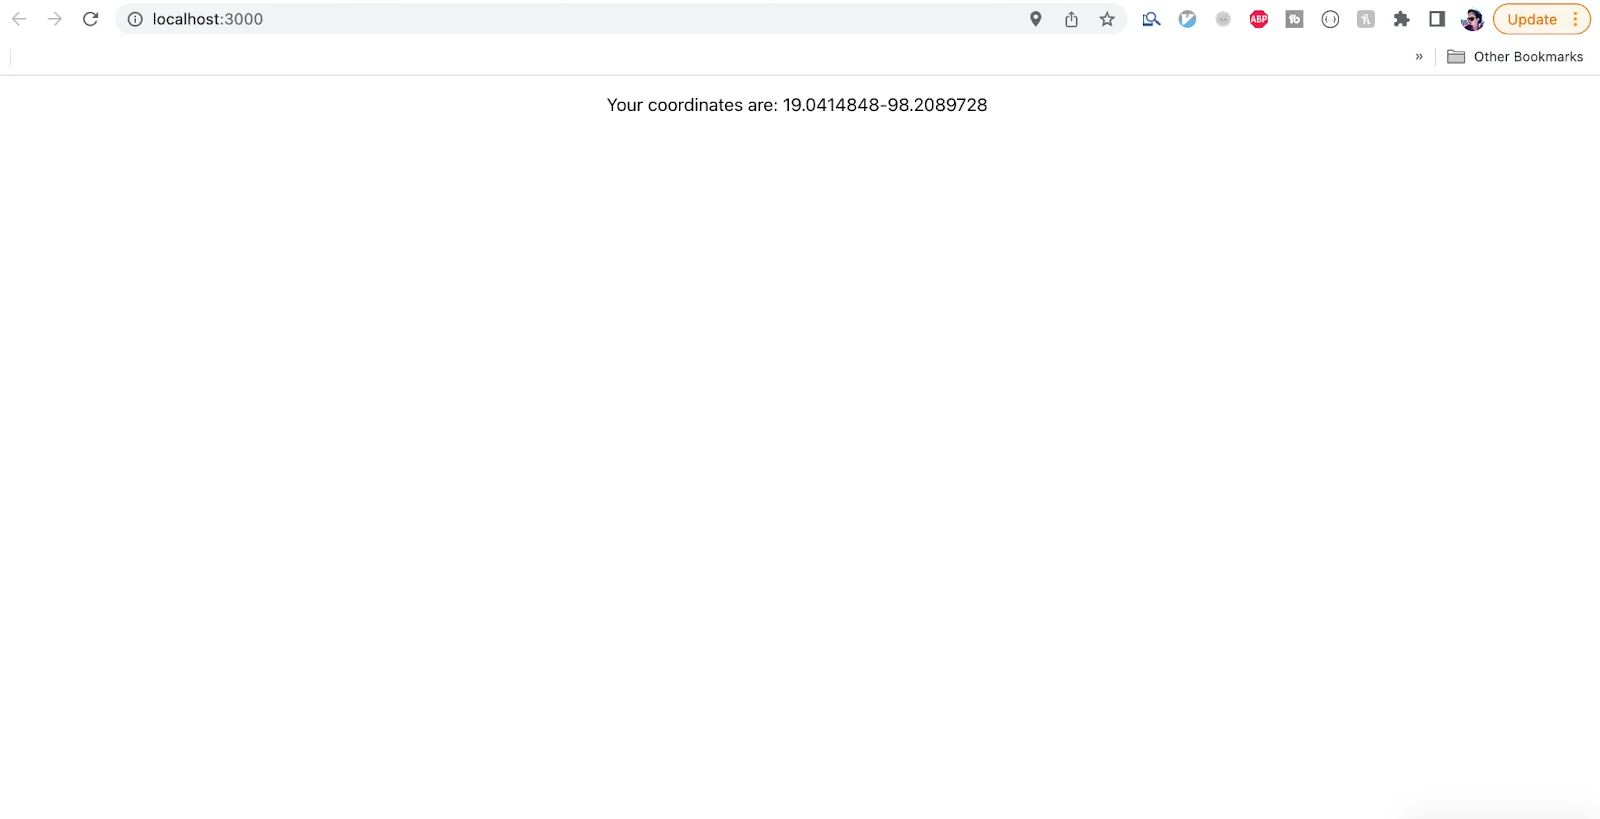The height and width of the screenshot is (819, 1600).
Task: Reload the localhost page
Action: coord(91,19)
